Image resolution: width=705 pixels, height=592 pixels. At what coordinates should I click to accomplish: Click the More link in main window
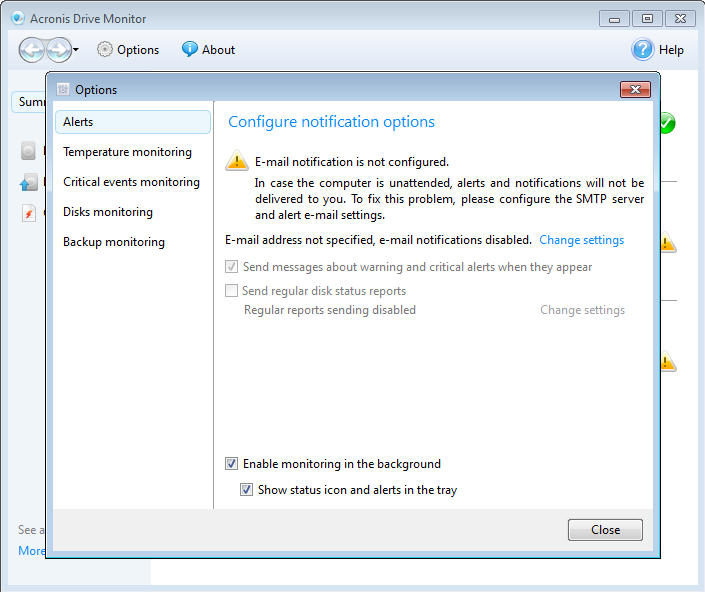click(31, 551)
